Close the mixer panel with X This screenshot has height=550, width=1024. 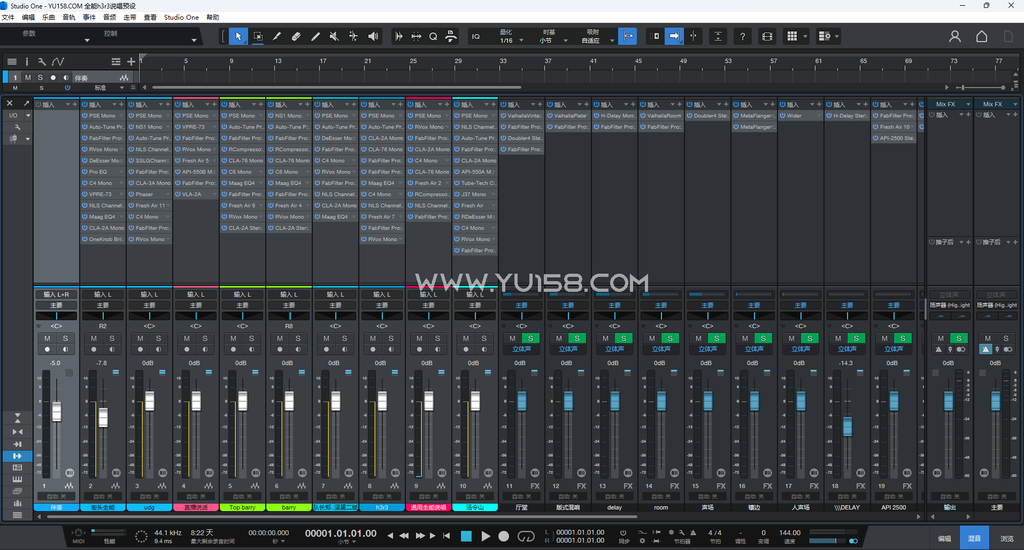(x=10, y=103)
